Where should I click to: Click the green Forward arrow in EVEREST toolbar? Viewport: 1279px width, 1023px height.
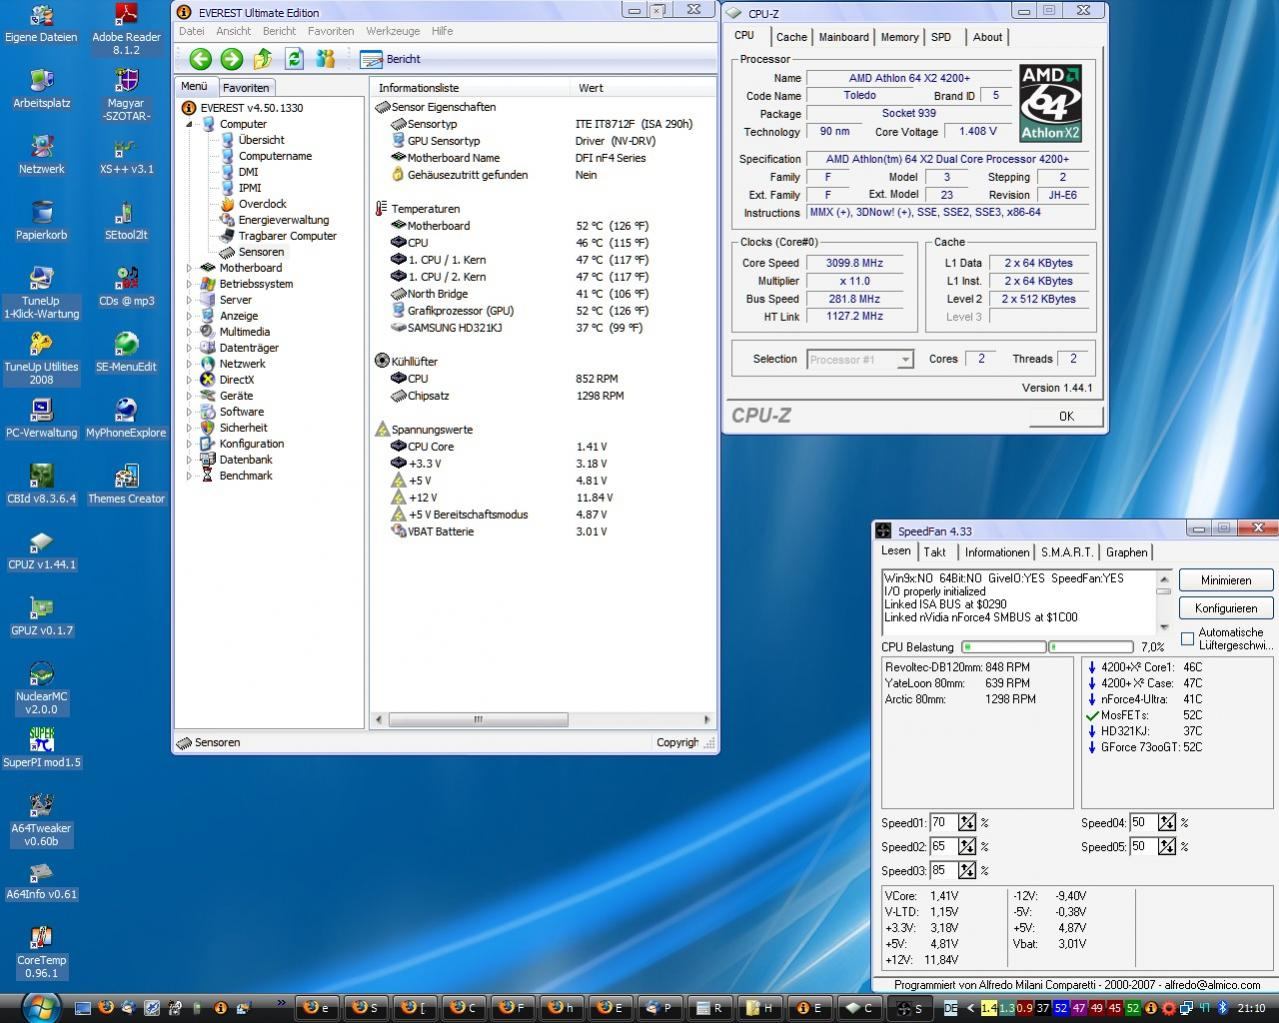pos(231,59)
